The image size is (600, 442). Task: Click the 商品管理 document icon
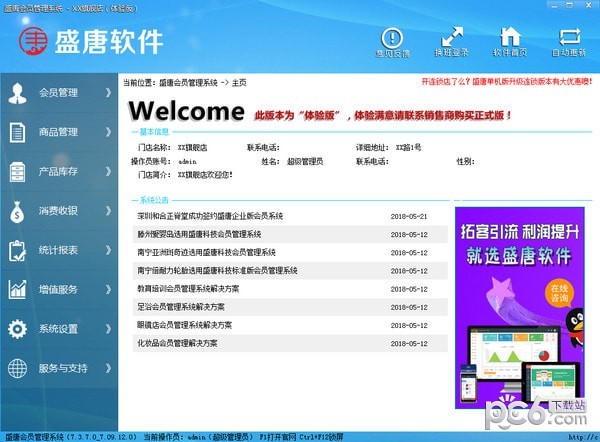click(17, 132)
